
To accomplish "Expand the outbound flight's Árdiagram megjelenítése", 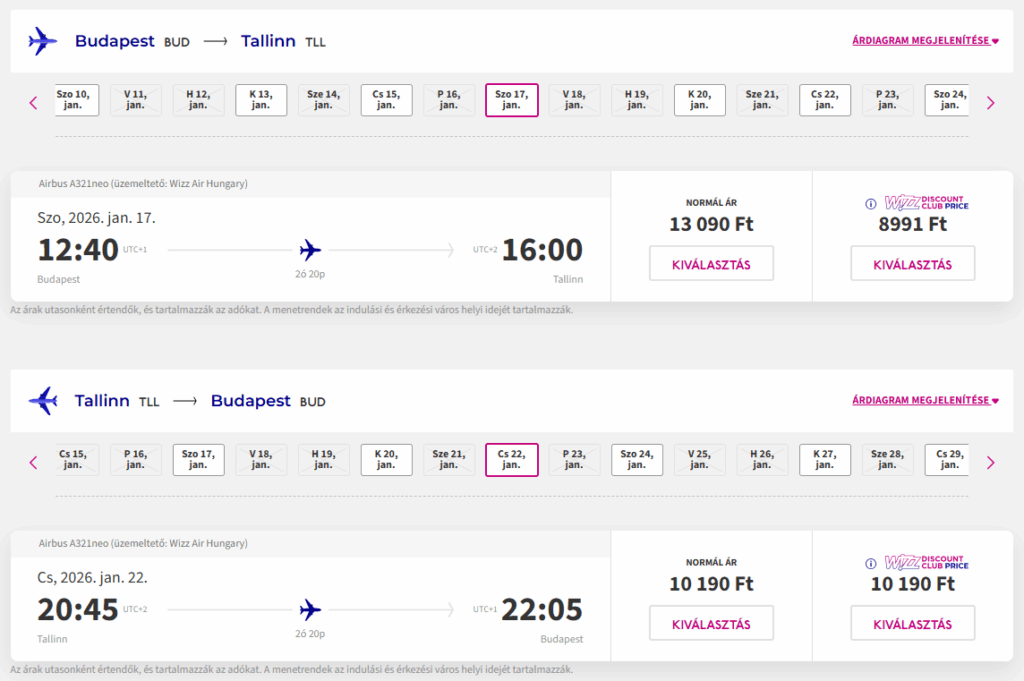I will (x=925, y=41).
